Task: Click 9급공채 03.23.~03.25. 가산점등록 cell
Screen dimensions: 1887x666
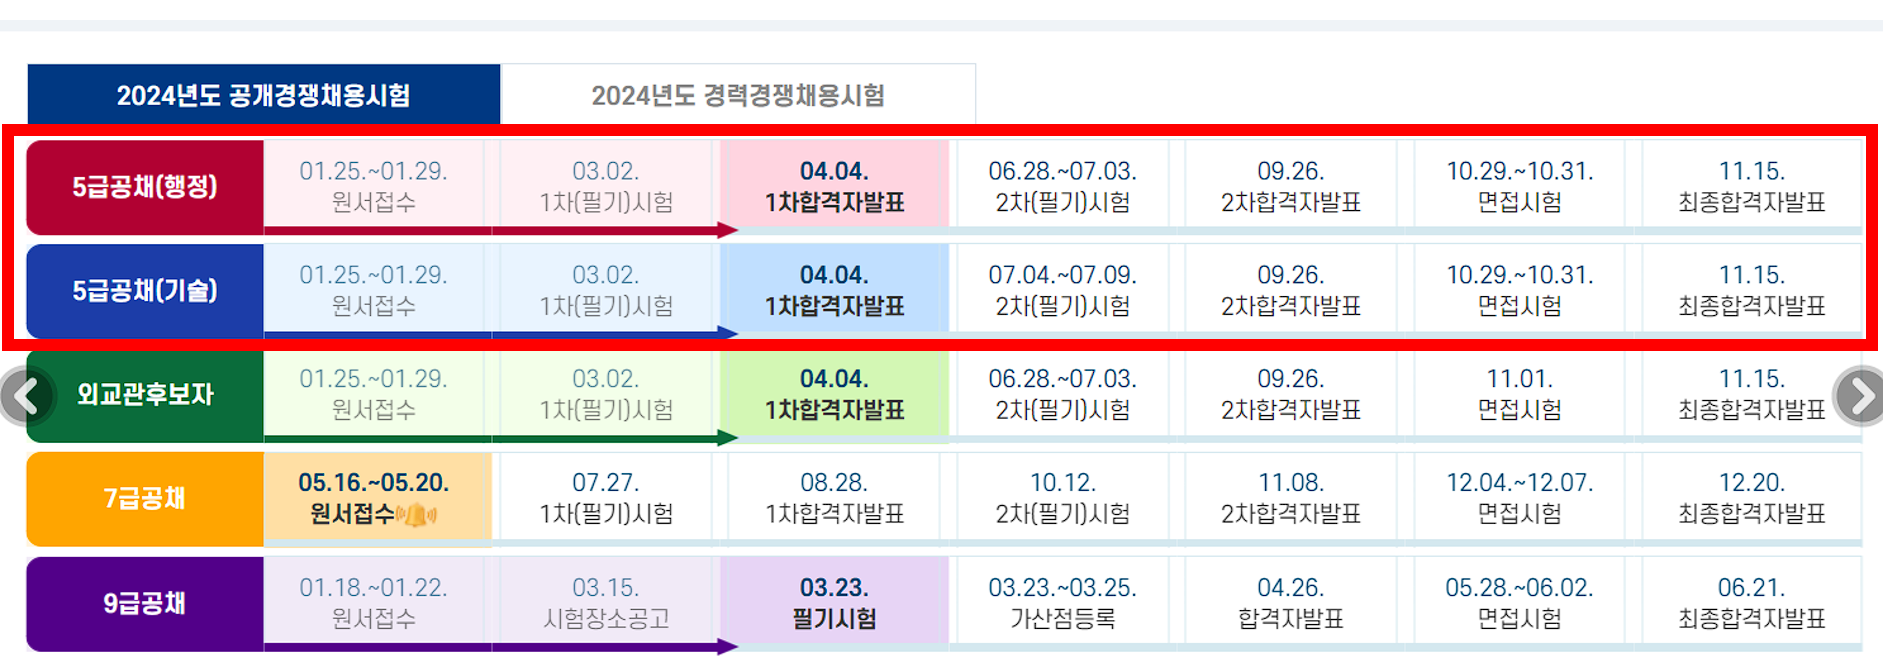Action: pos(1063,603)
